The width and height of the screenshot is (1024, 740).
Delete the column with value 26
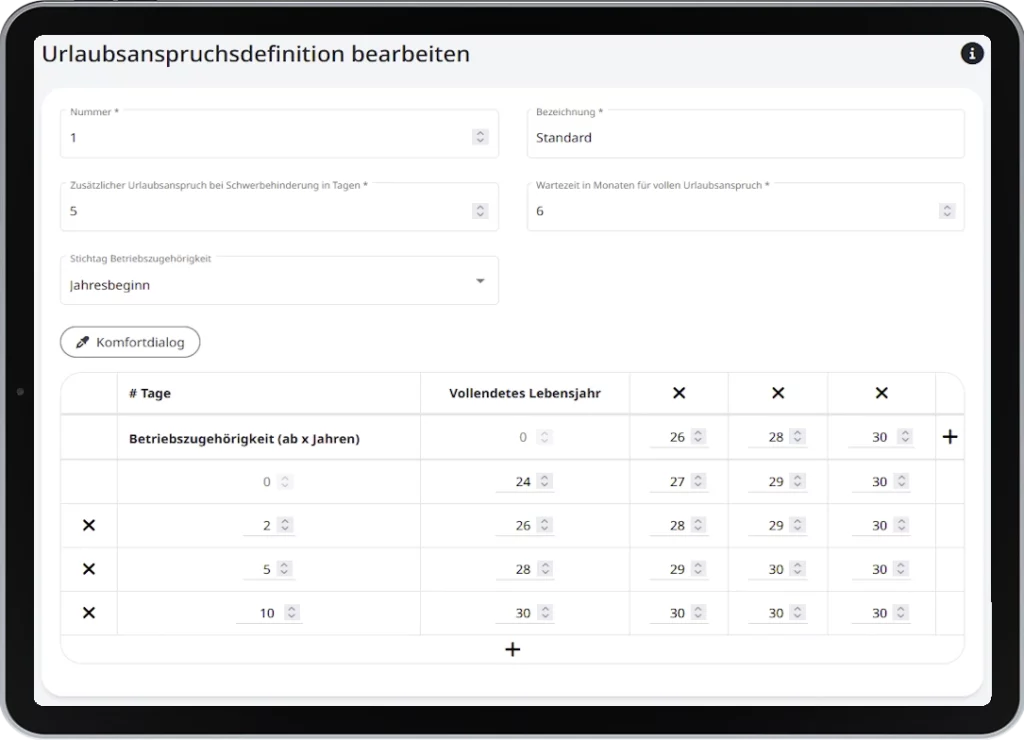(679, 393)
